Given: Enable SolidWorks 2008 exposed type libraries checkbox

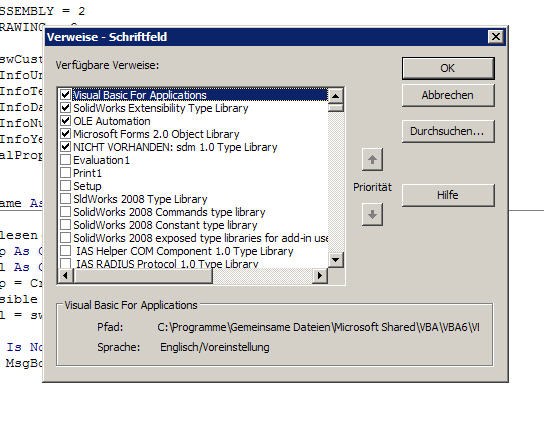Looking at the screenshot, I should point(65,238).
